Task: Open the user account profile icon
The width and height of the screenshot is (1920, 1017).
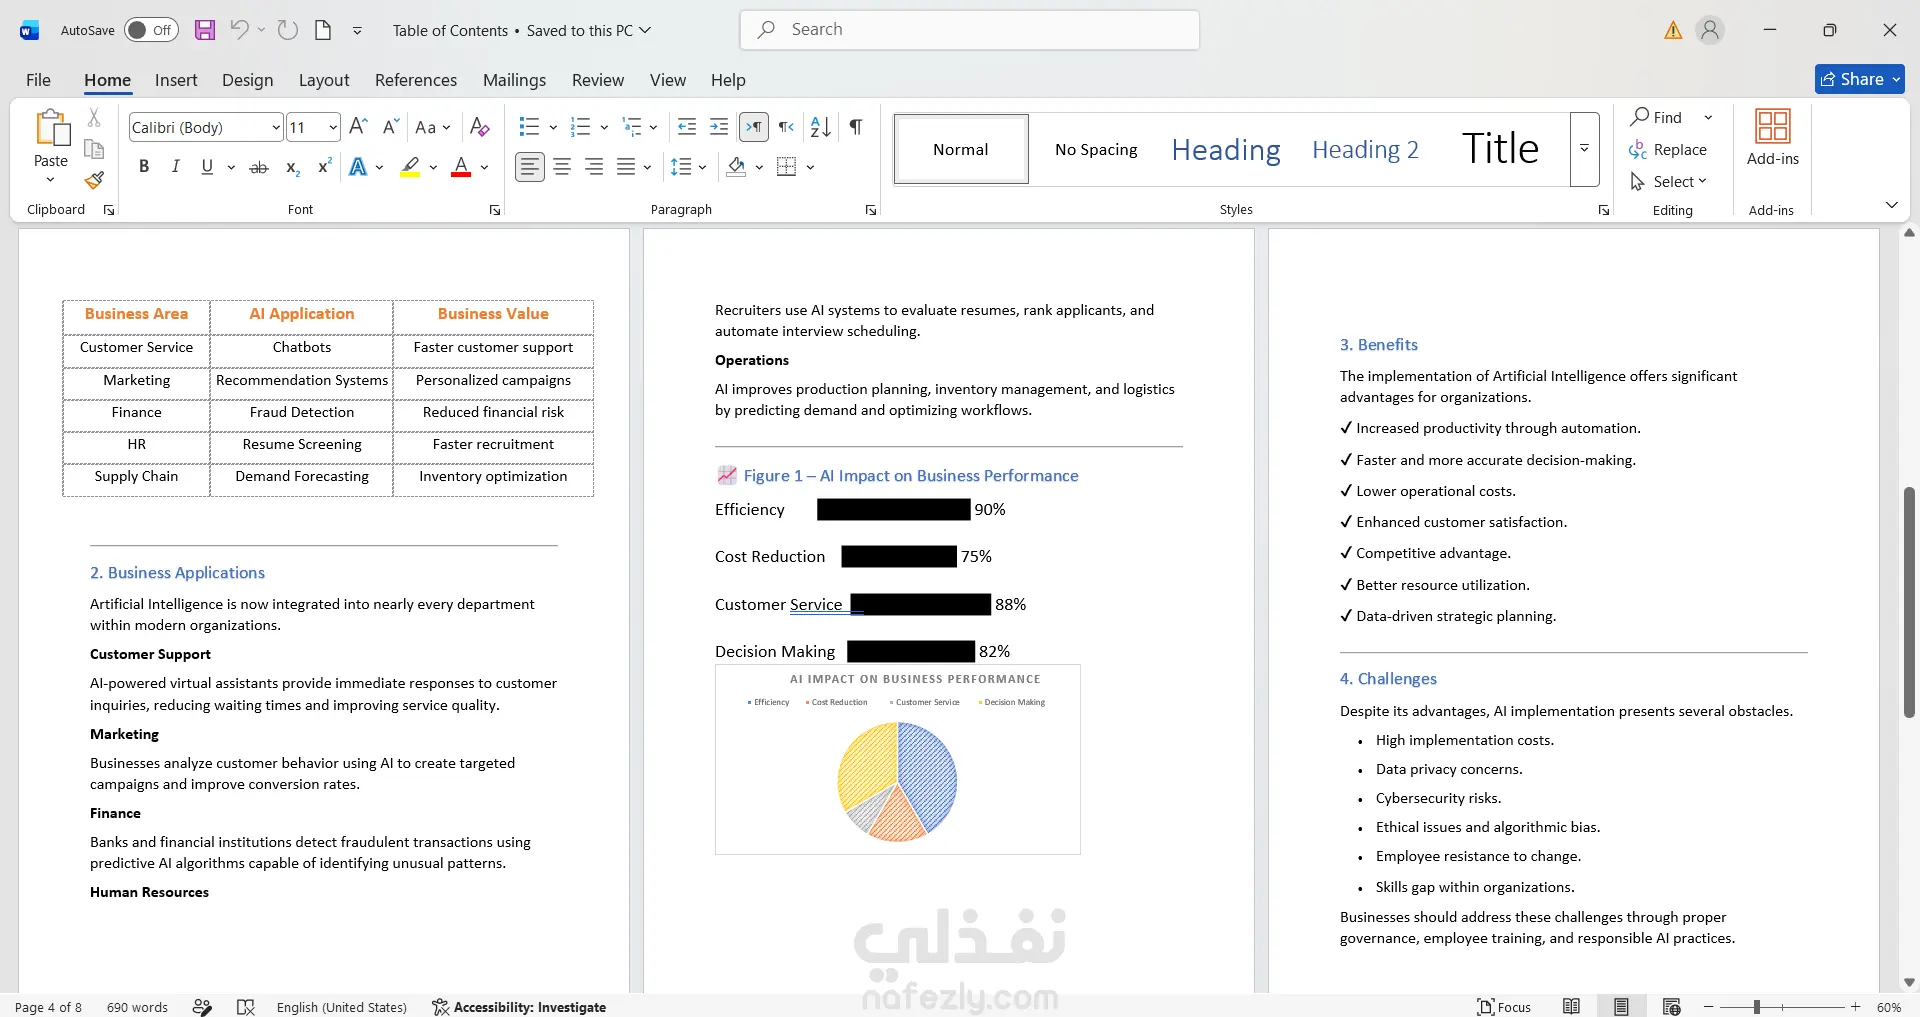Action: 1710,30
